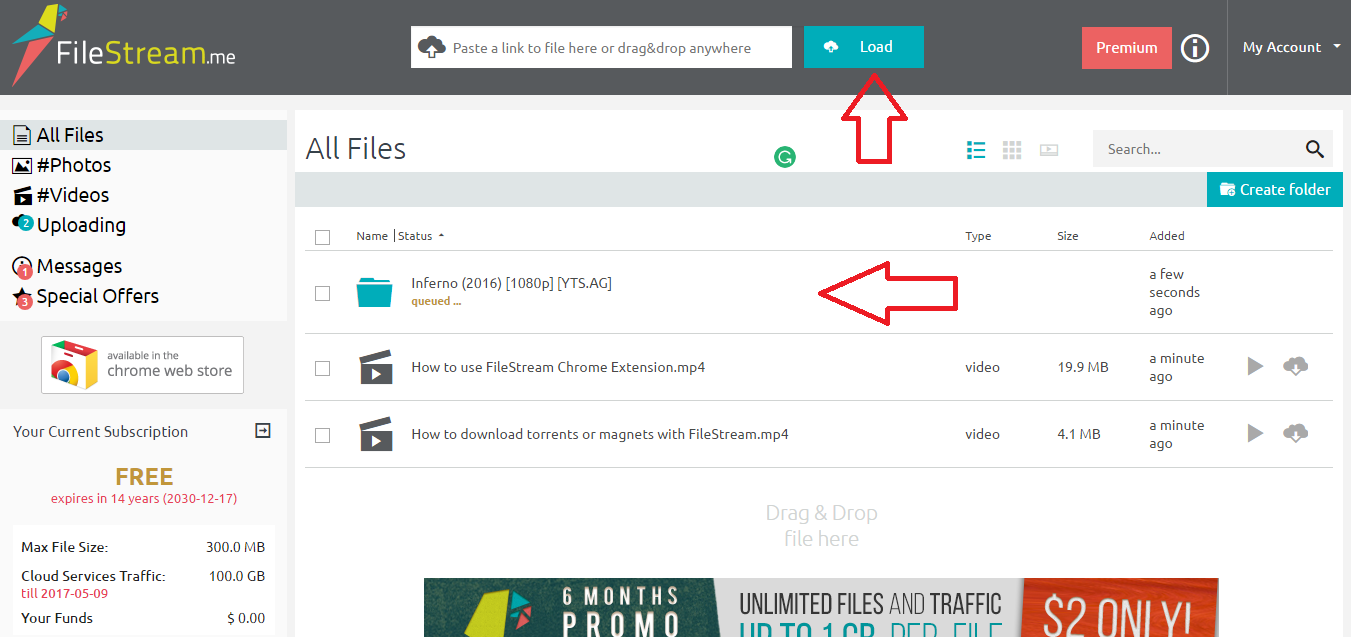
Task: Click the Chrome web store badge
Action: 142,365
